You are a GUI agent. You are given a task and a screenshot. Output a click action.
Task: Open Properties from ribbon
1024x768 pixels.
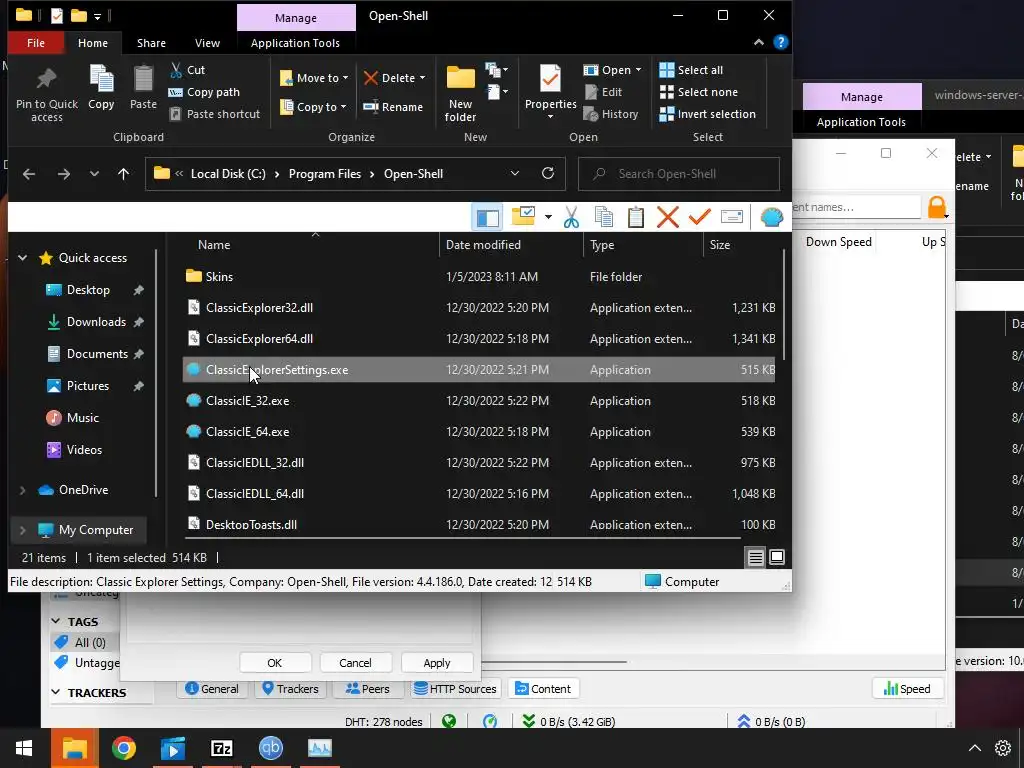pyautogui.click(x=550, y=92)
